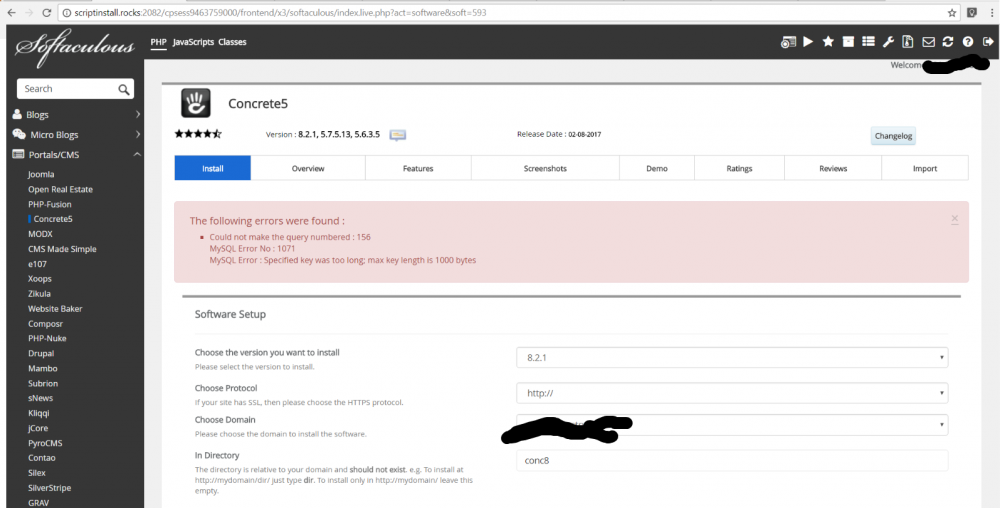The width and height of the screenshot is (1000, 508).
Task: Click browser back arrow
Action: tap(11, 12)
